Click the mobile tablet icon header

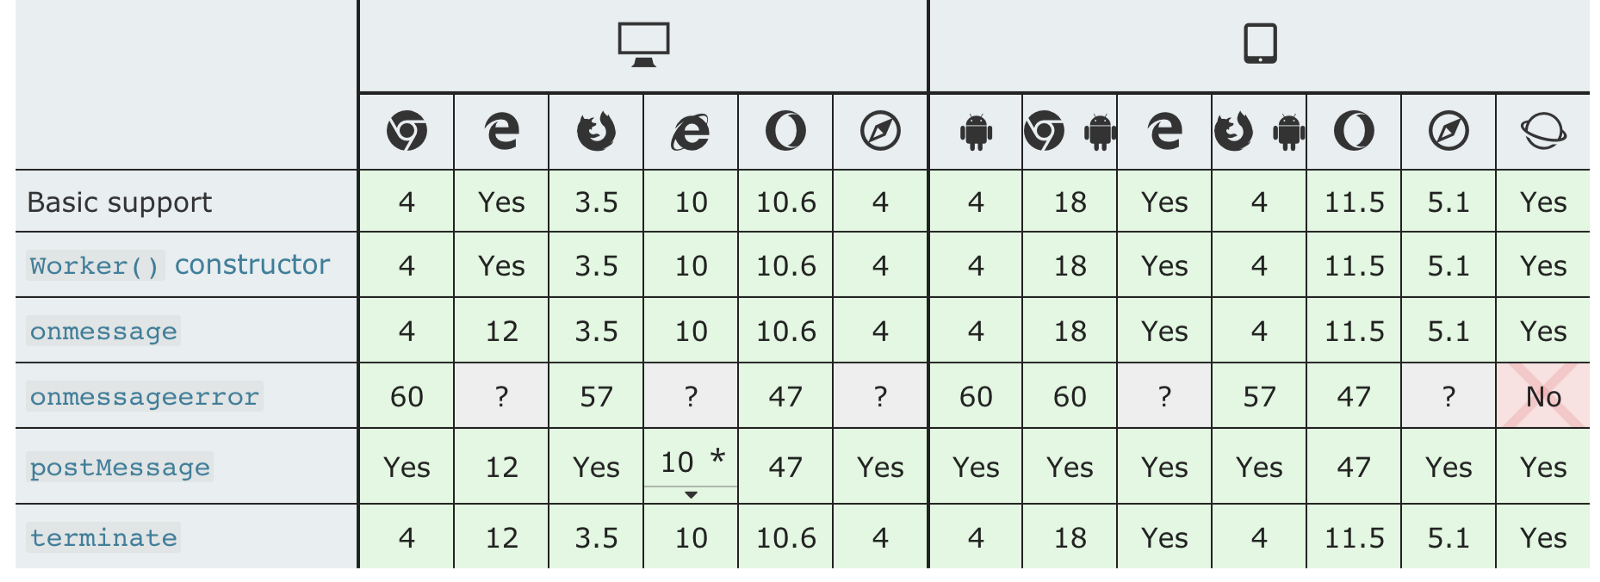click(1260, 44)
